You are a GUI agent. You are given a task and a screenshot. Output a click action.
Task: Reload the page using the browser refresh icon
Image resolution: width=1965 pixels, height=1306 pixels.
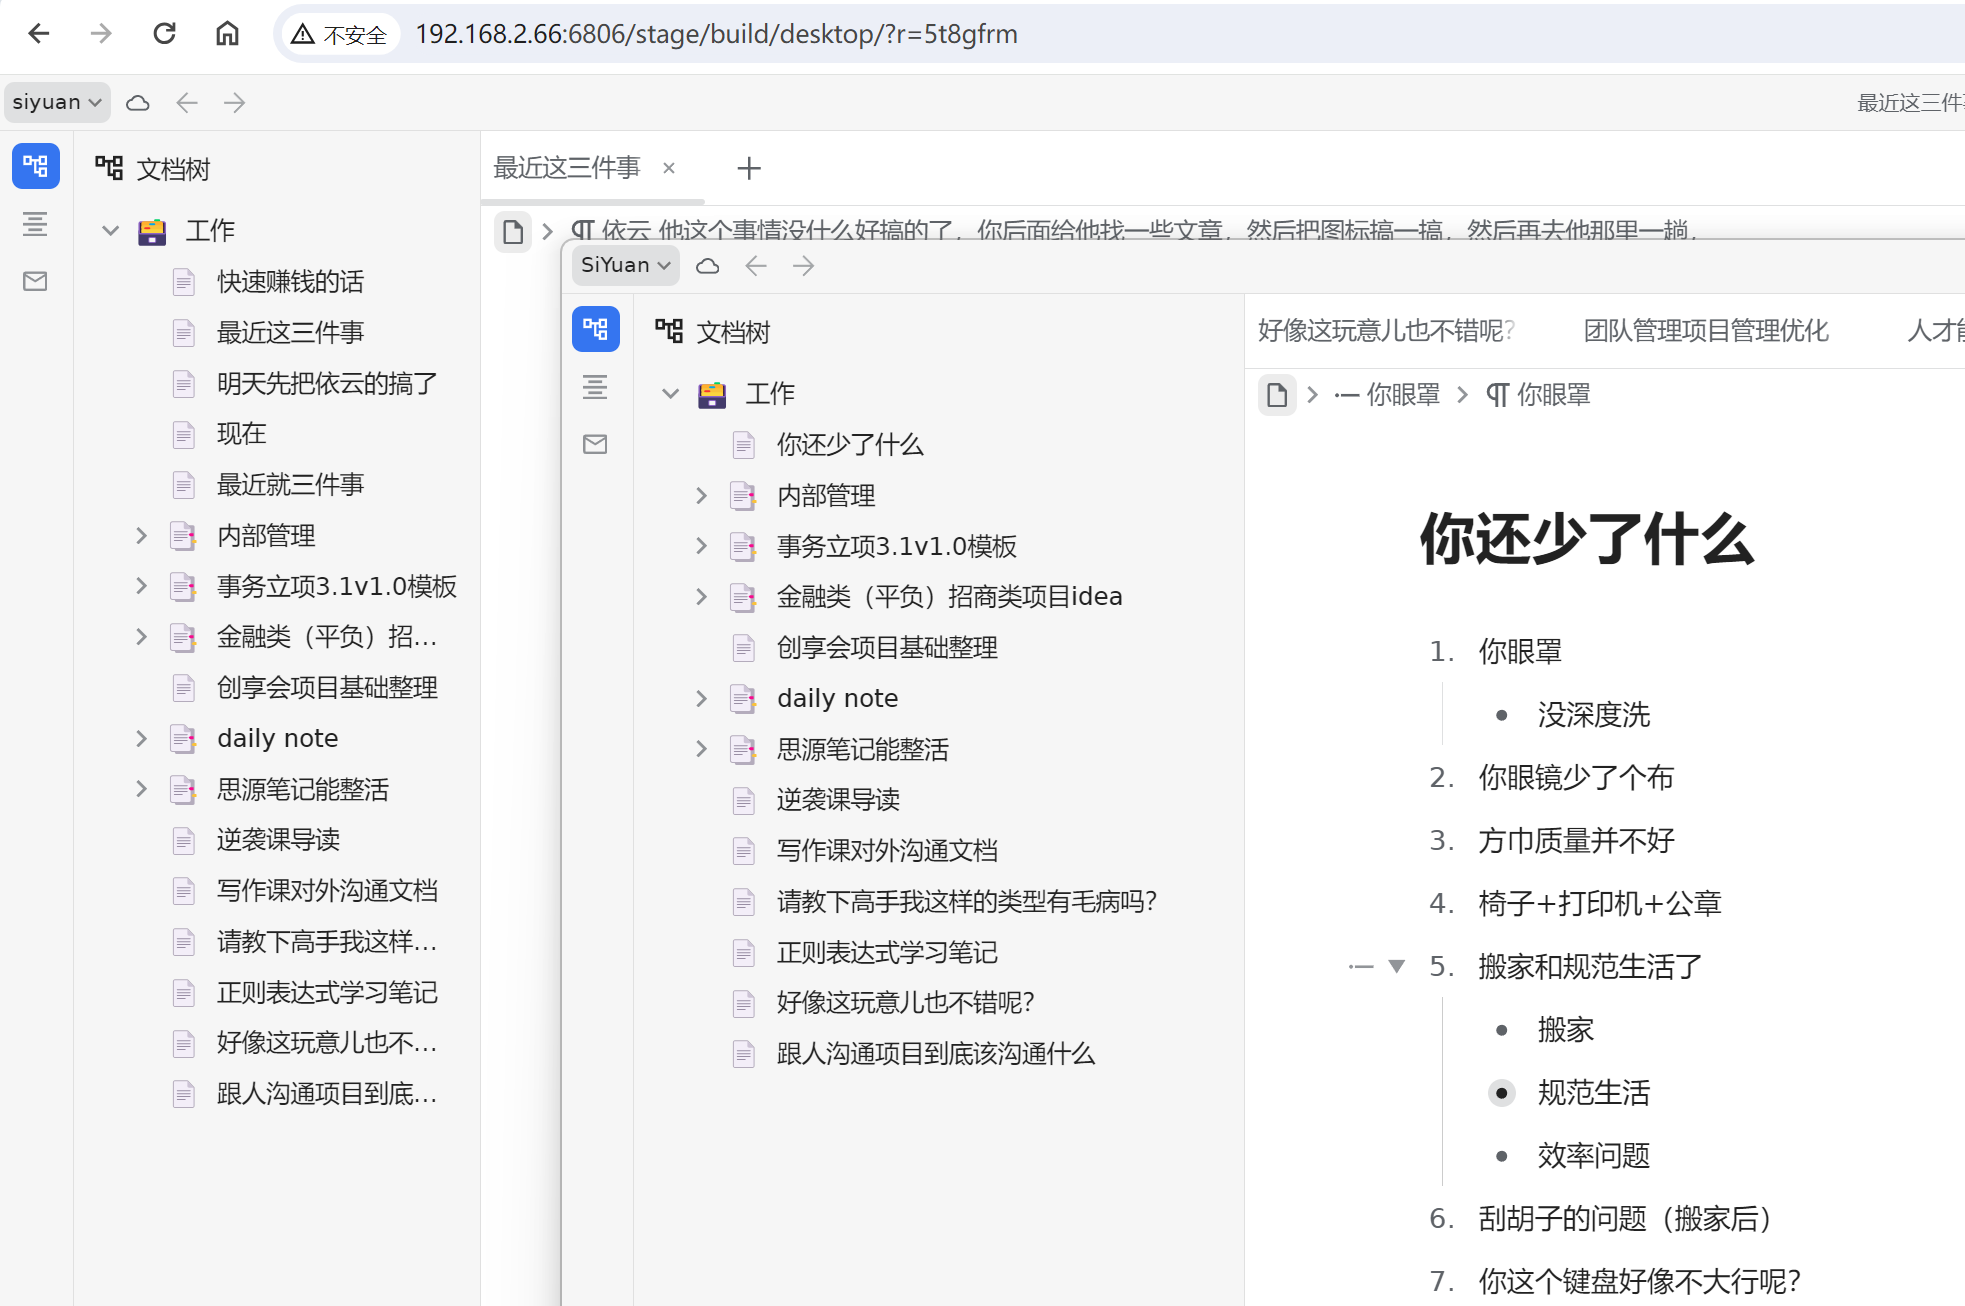click(165, 33)
